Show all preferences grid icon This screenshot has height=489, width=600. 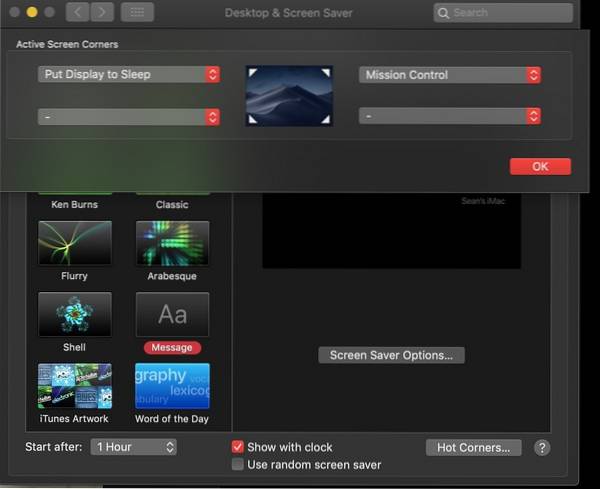point(137,13)
